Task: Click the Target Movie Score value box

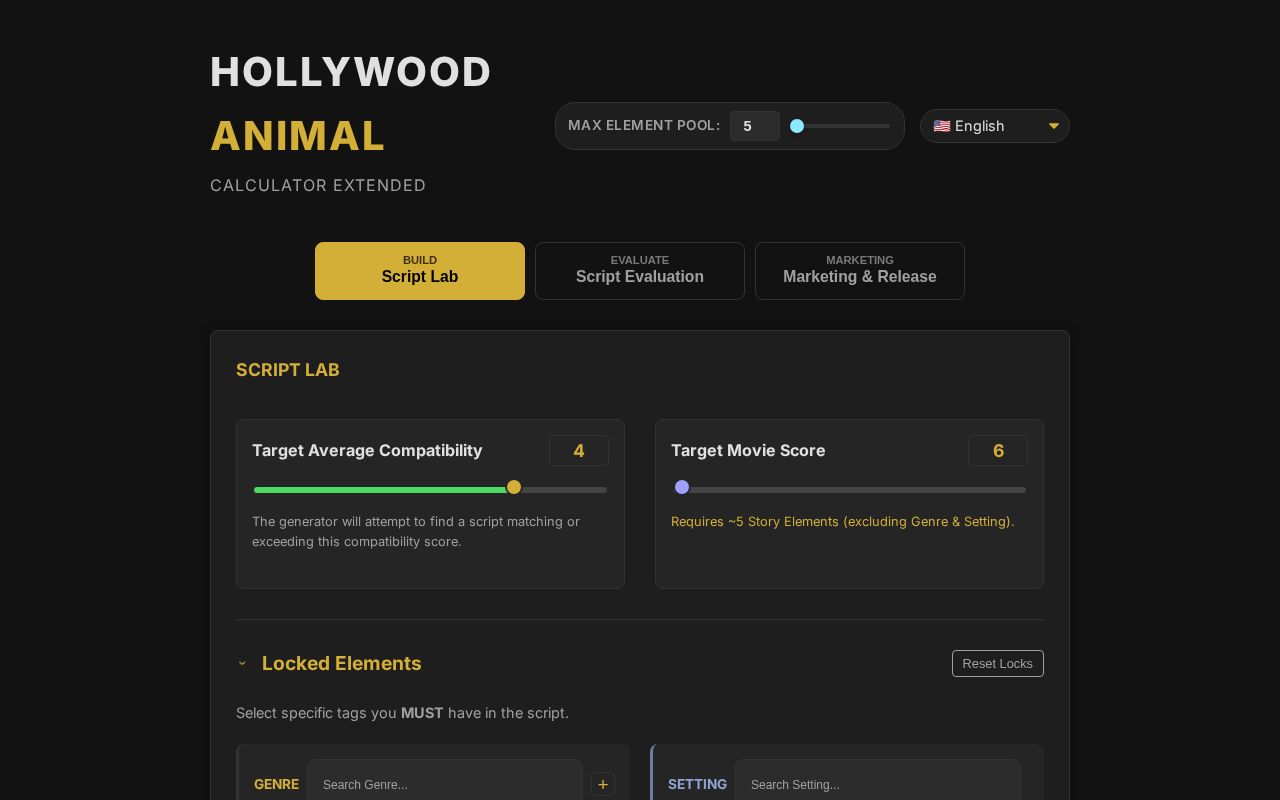Action: click(998, 451)
